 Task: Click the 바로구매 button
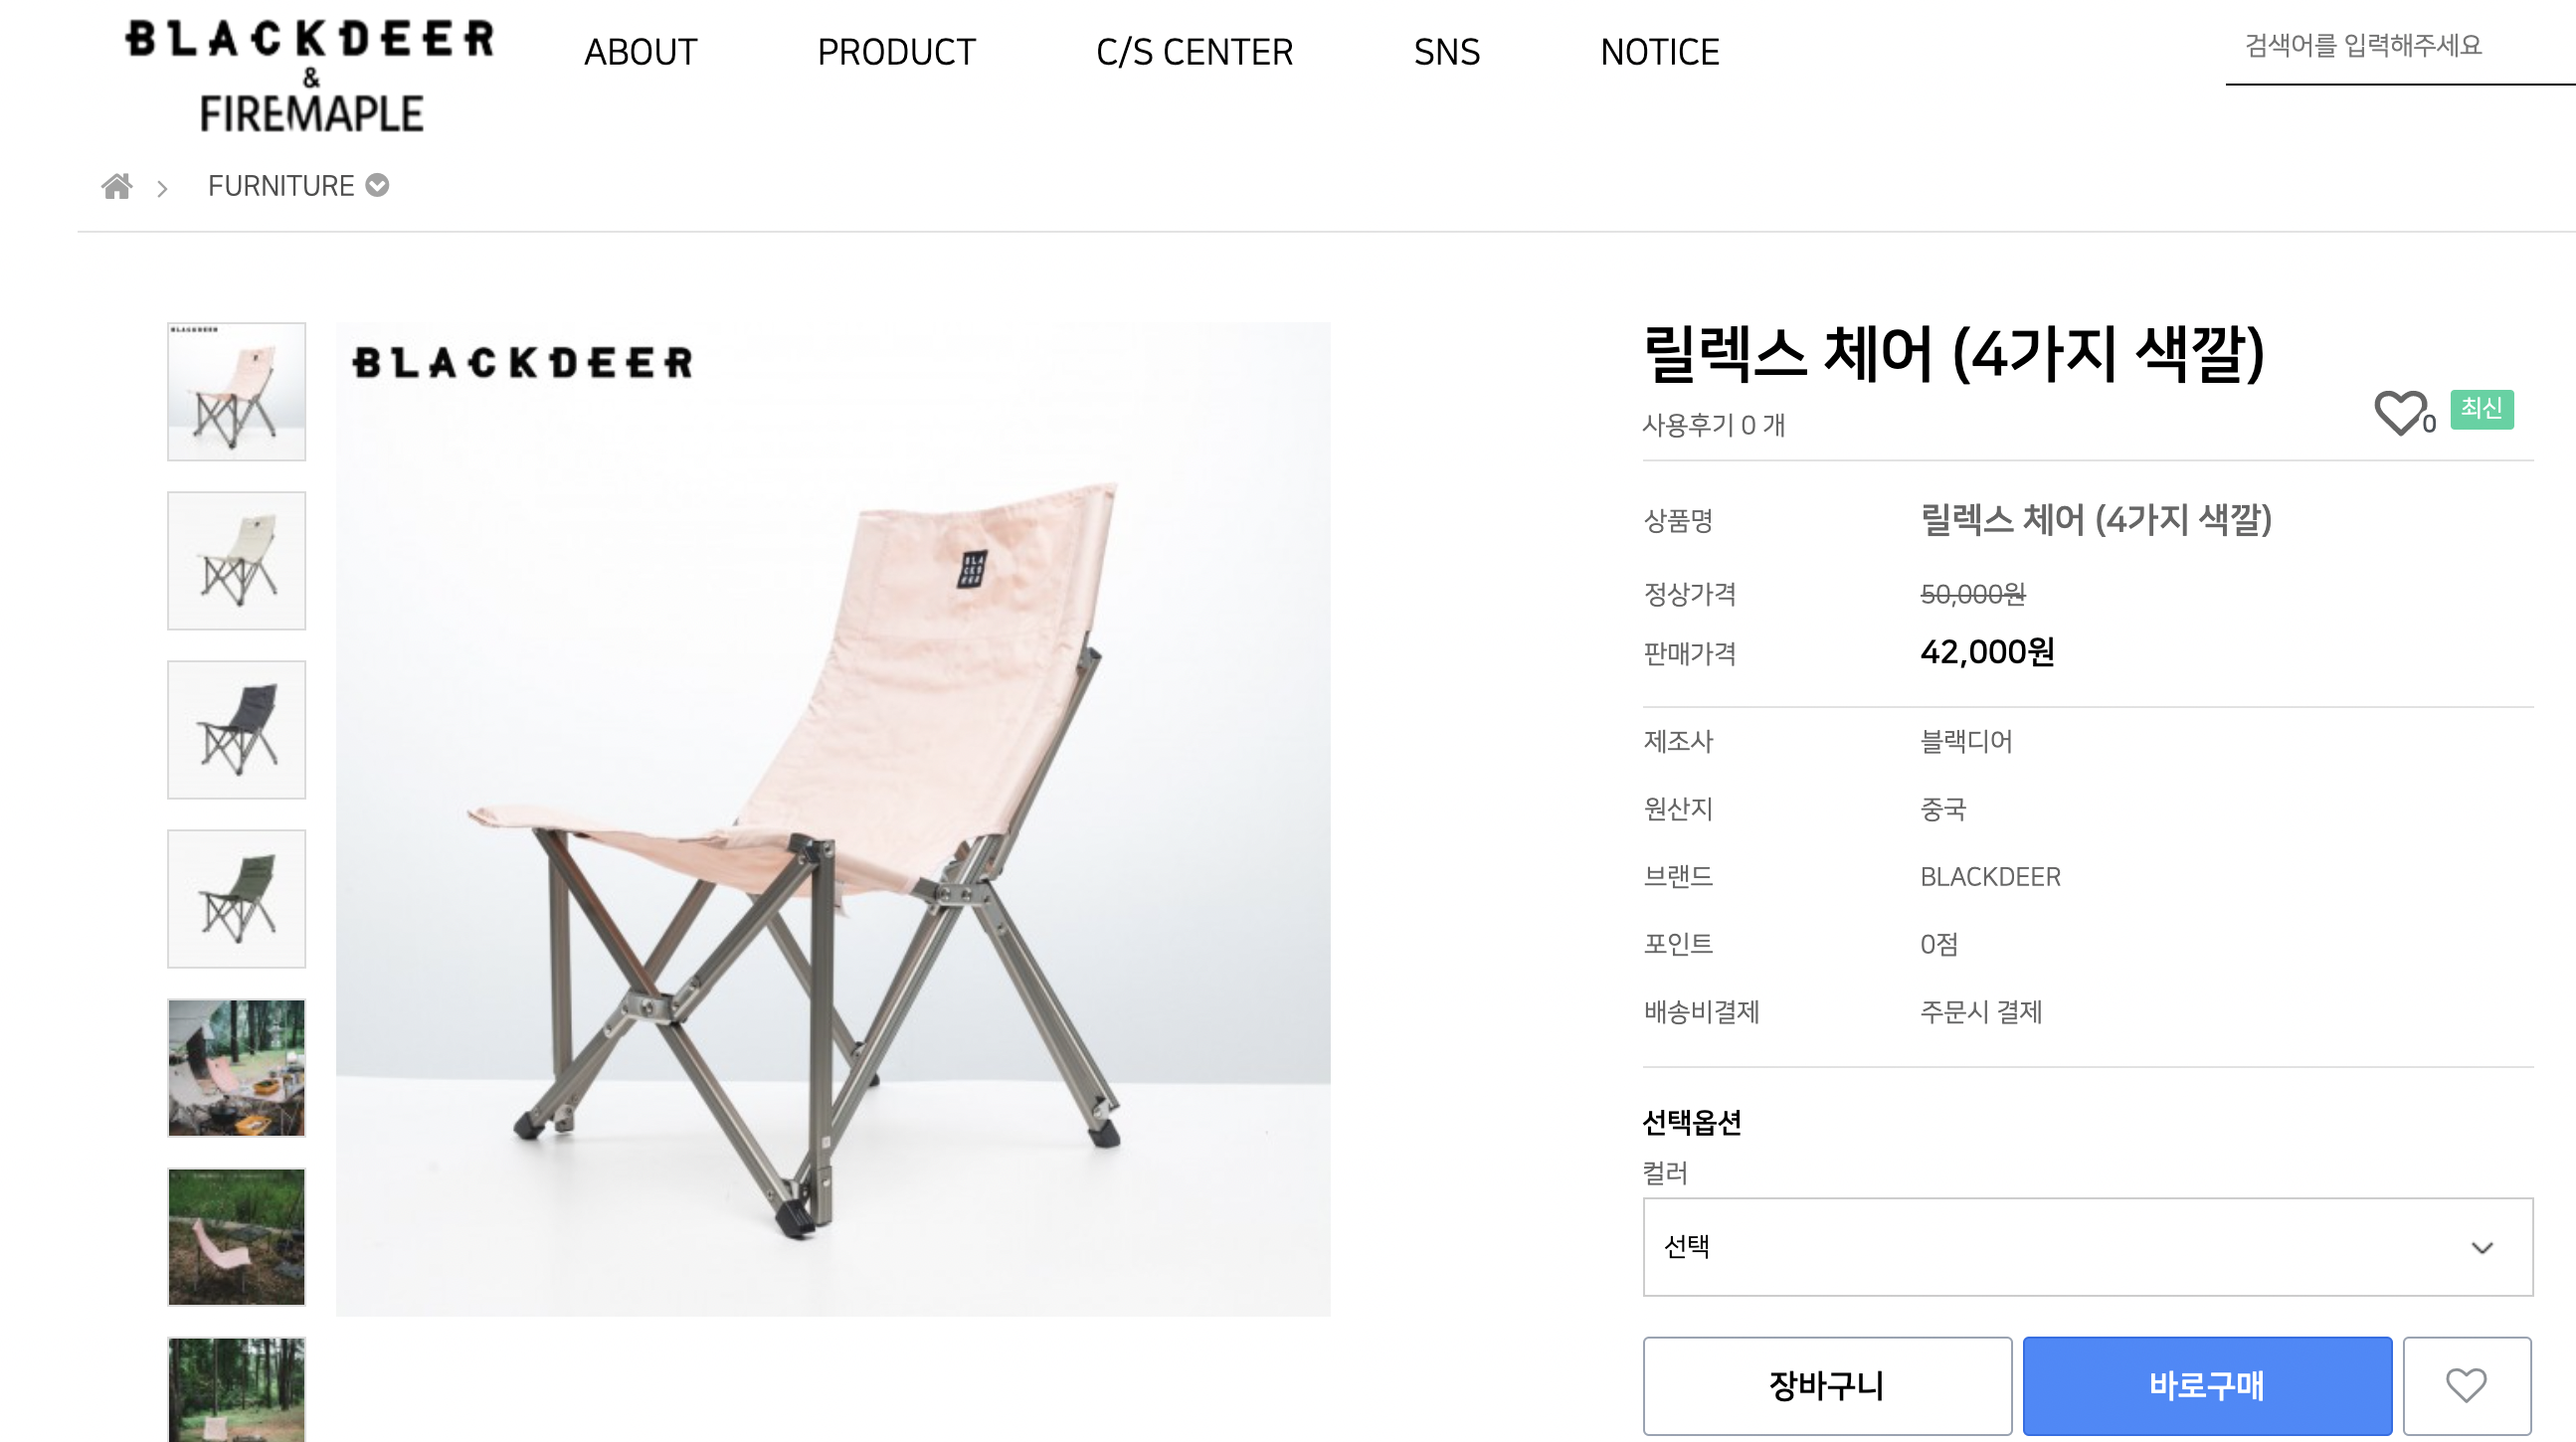click(2207, 1385)
